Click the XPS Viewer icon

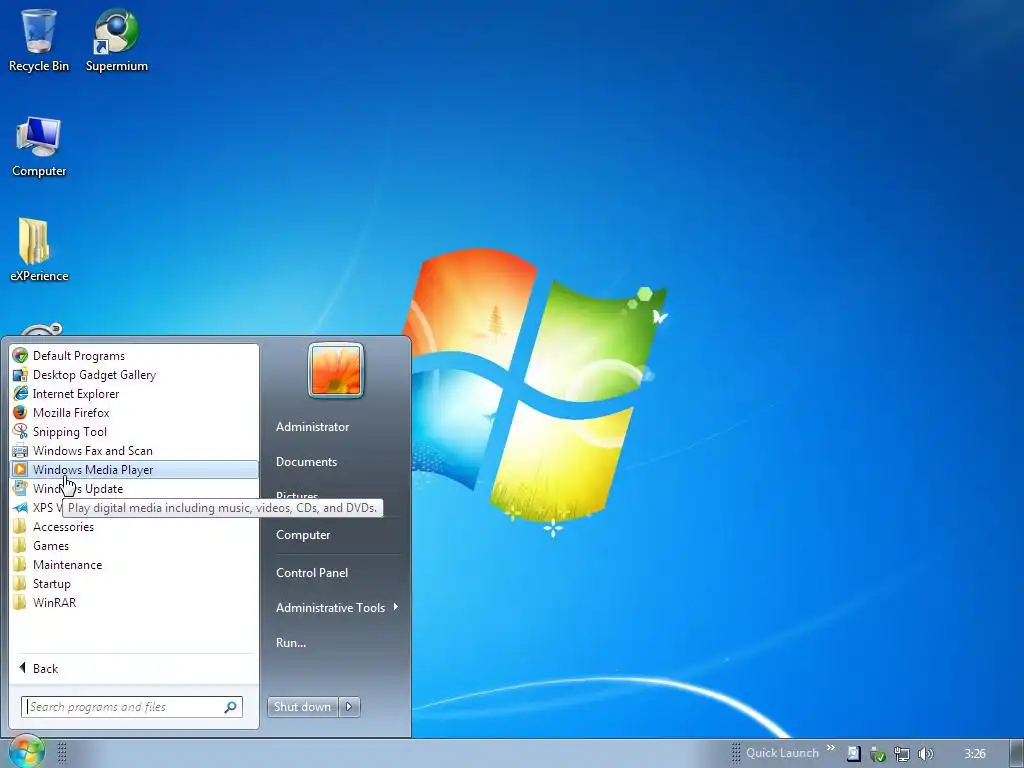20,507
